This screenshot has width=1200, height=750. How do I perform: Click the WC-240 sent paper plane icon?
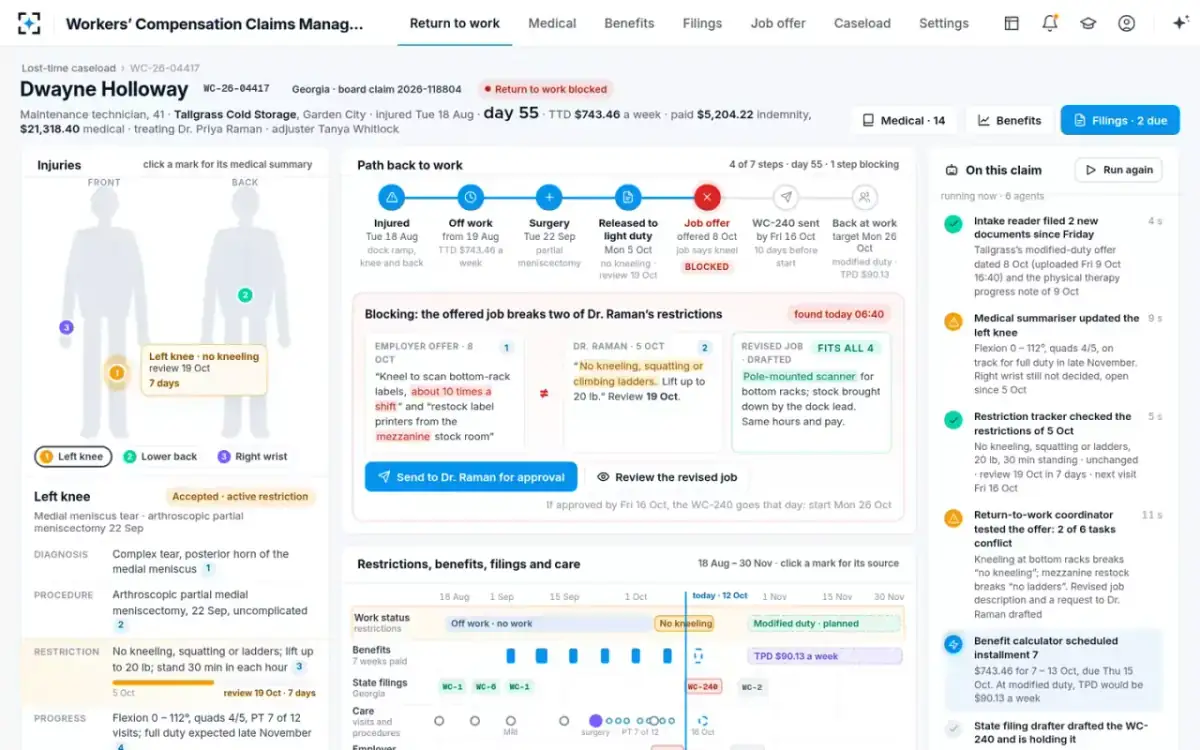(786, 197)
